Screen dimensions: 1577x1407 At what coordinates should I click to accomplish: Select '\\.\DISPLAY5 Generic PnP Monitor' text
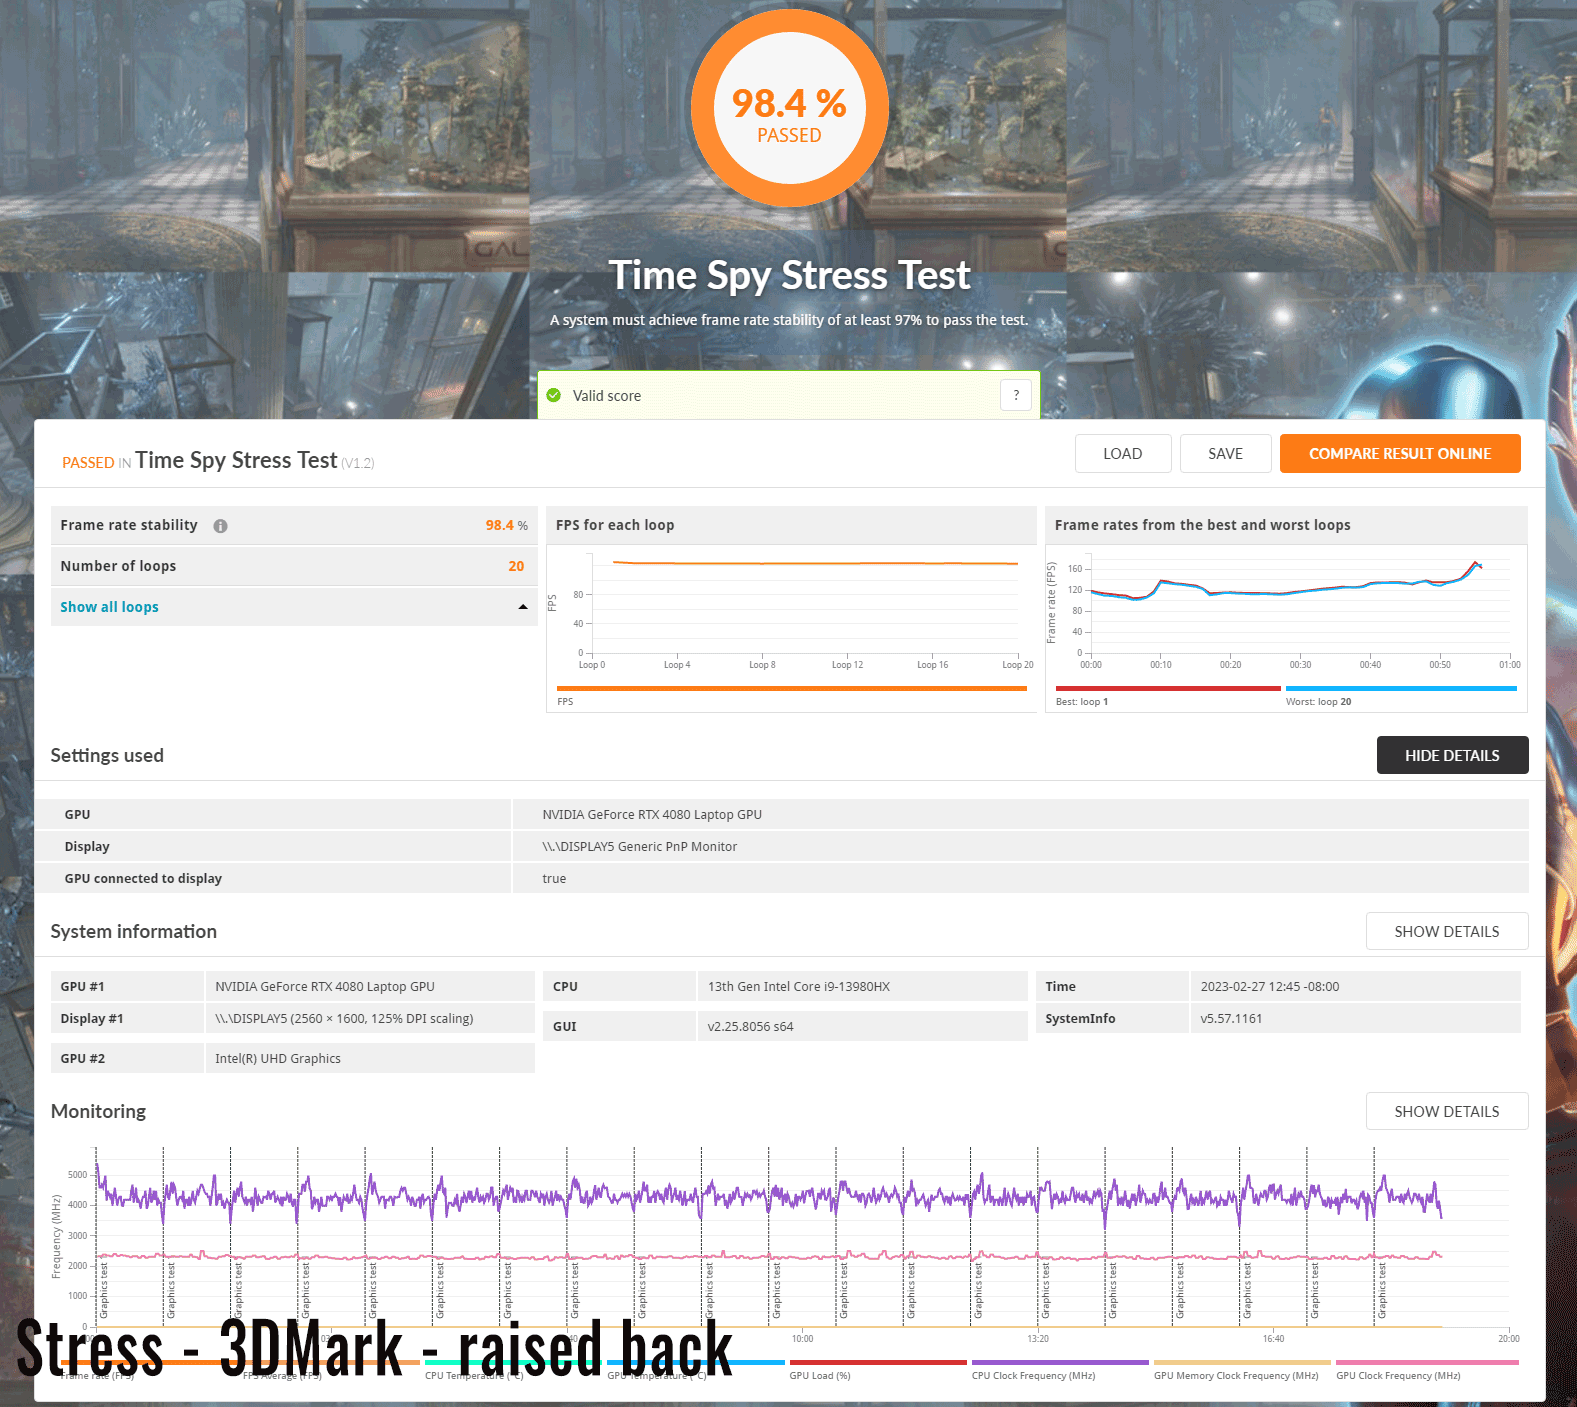640,846
